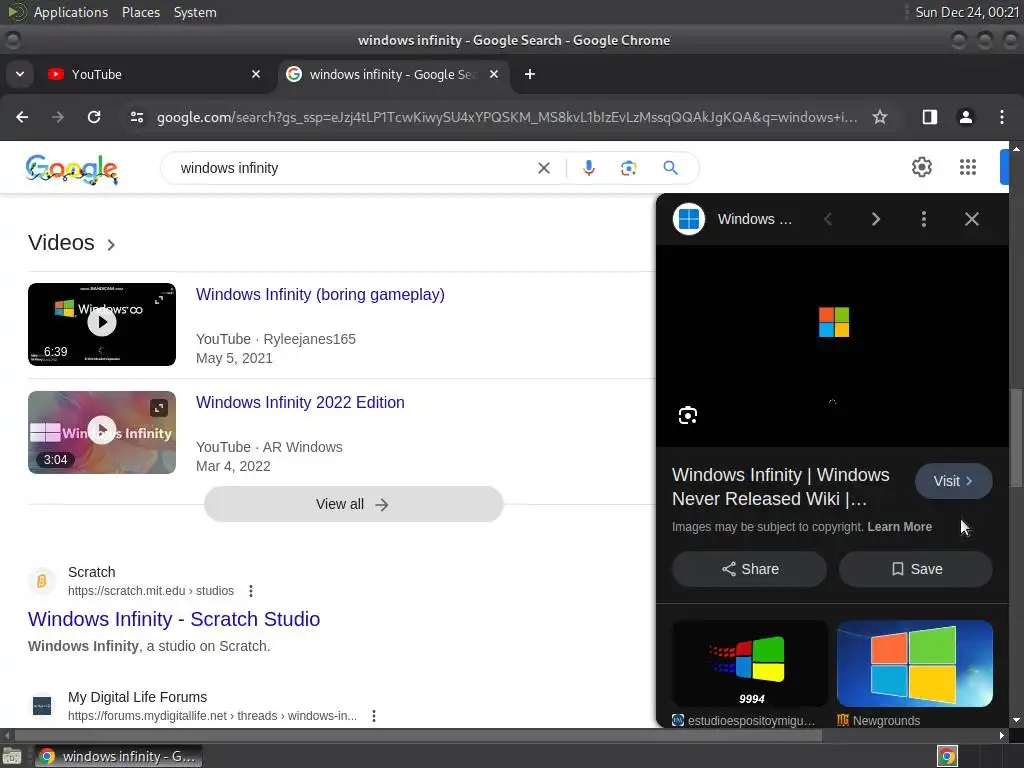Open the Places menu
1024x768 pixels.
click(140, 12)
